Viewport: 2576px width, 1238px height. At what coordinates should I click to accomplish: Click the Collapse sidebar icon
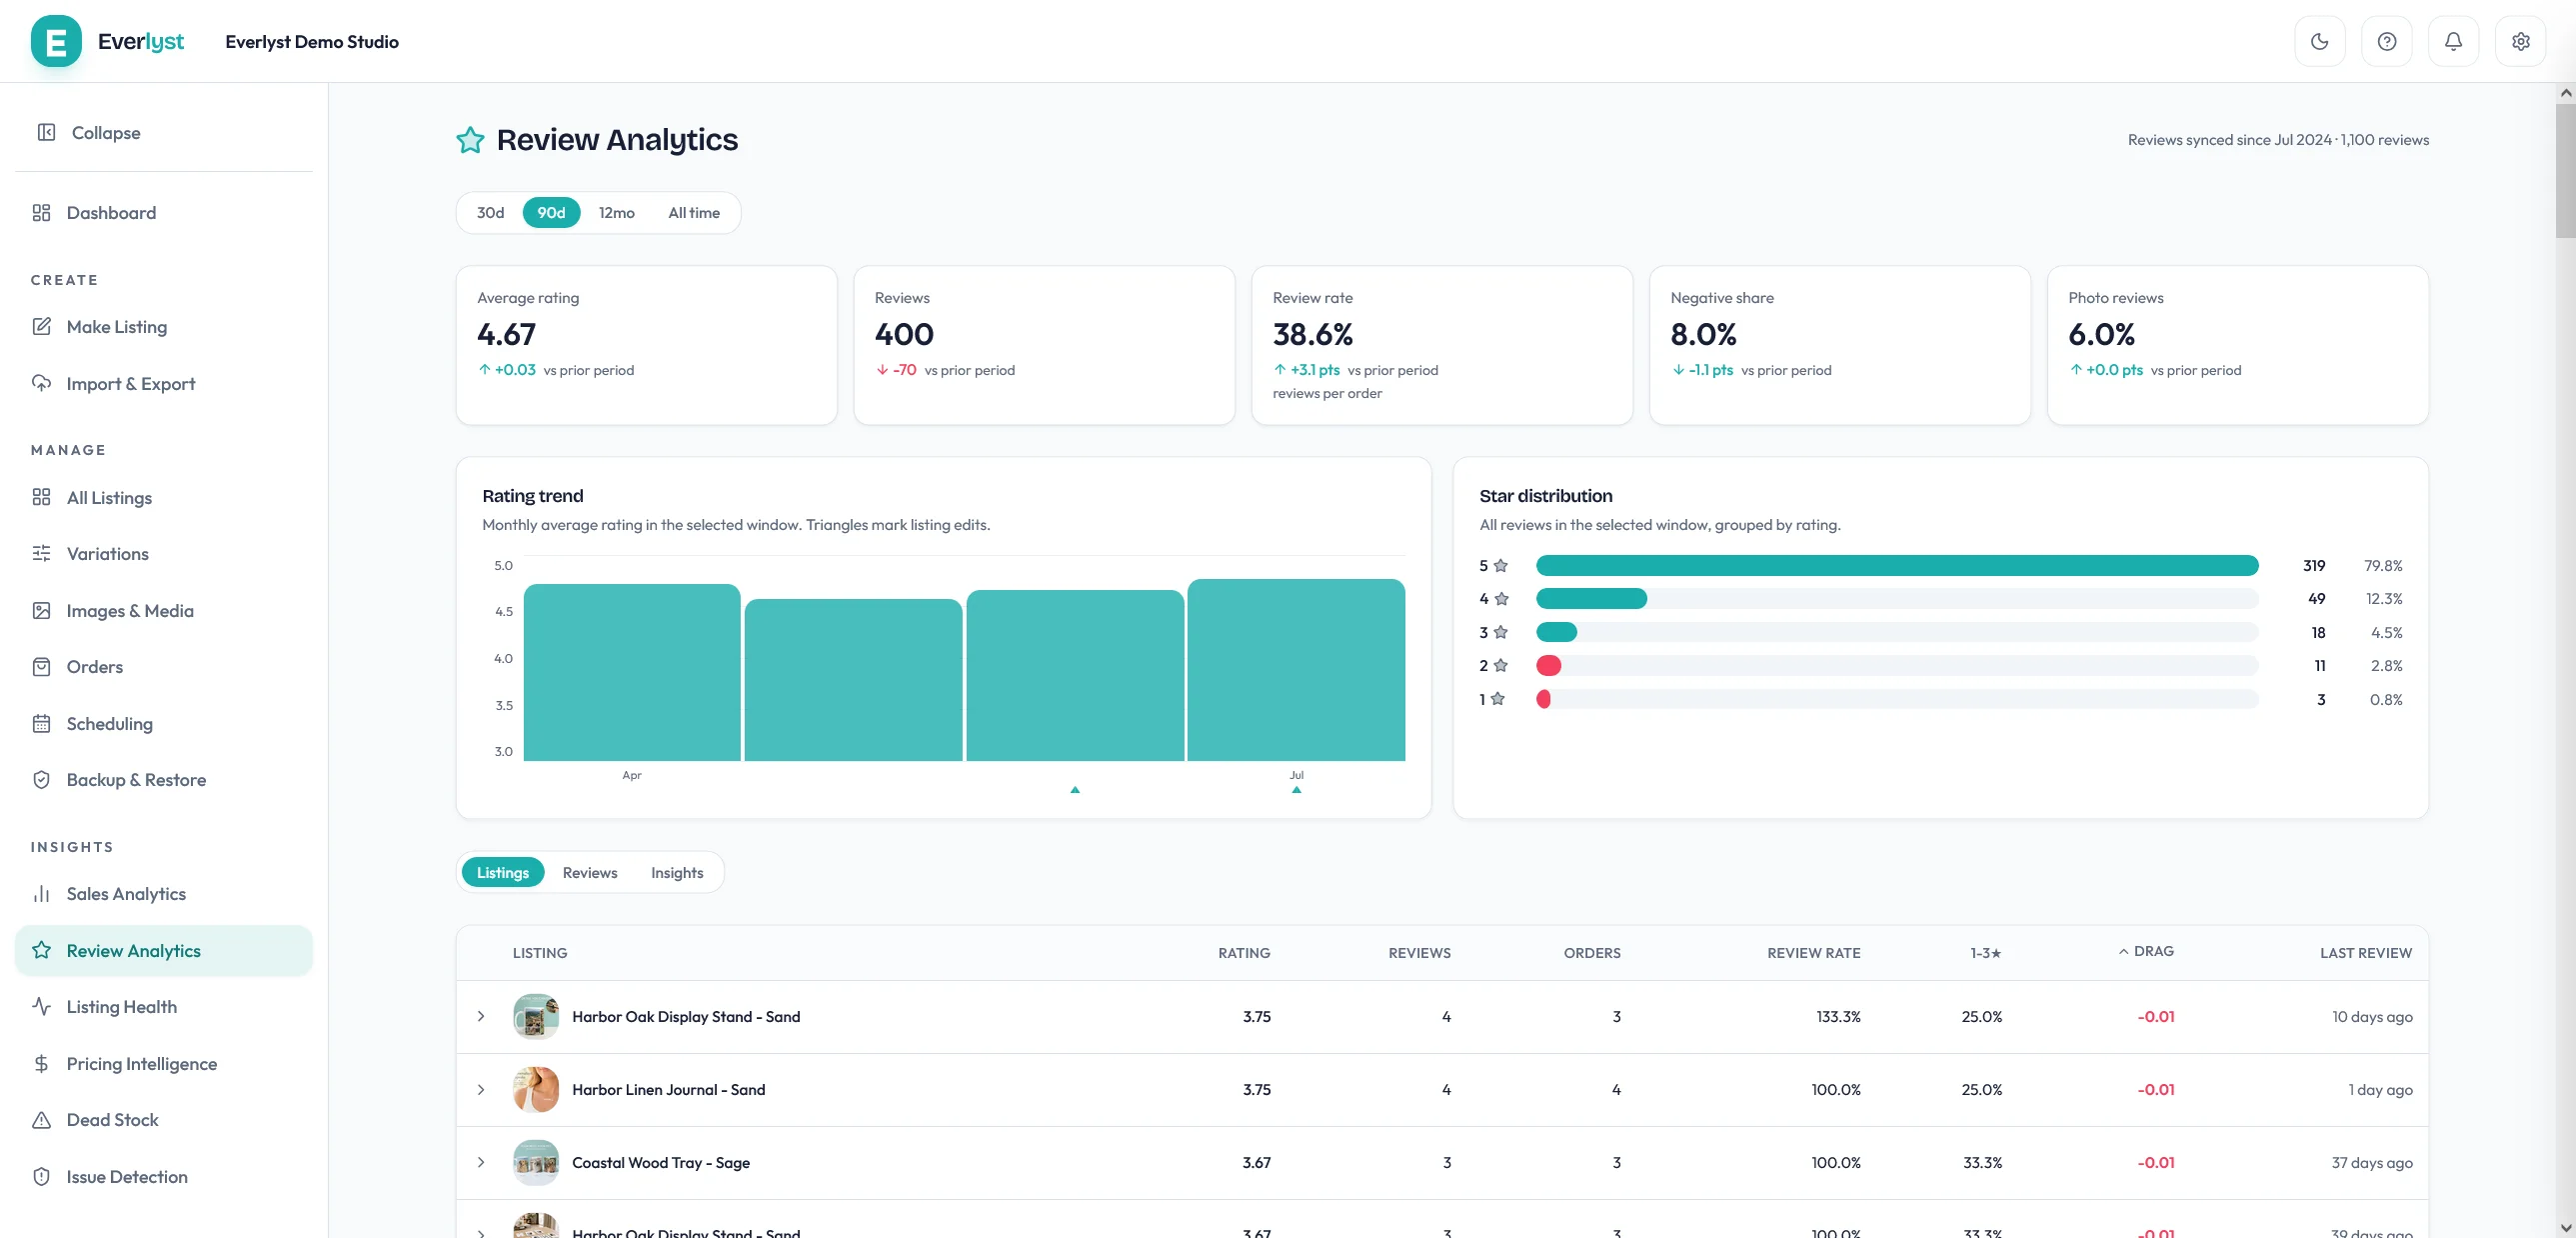46,132
